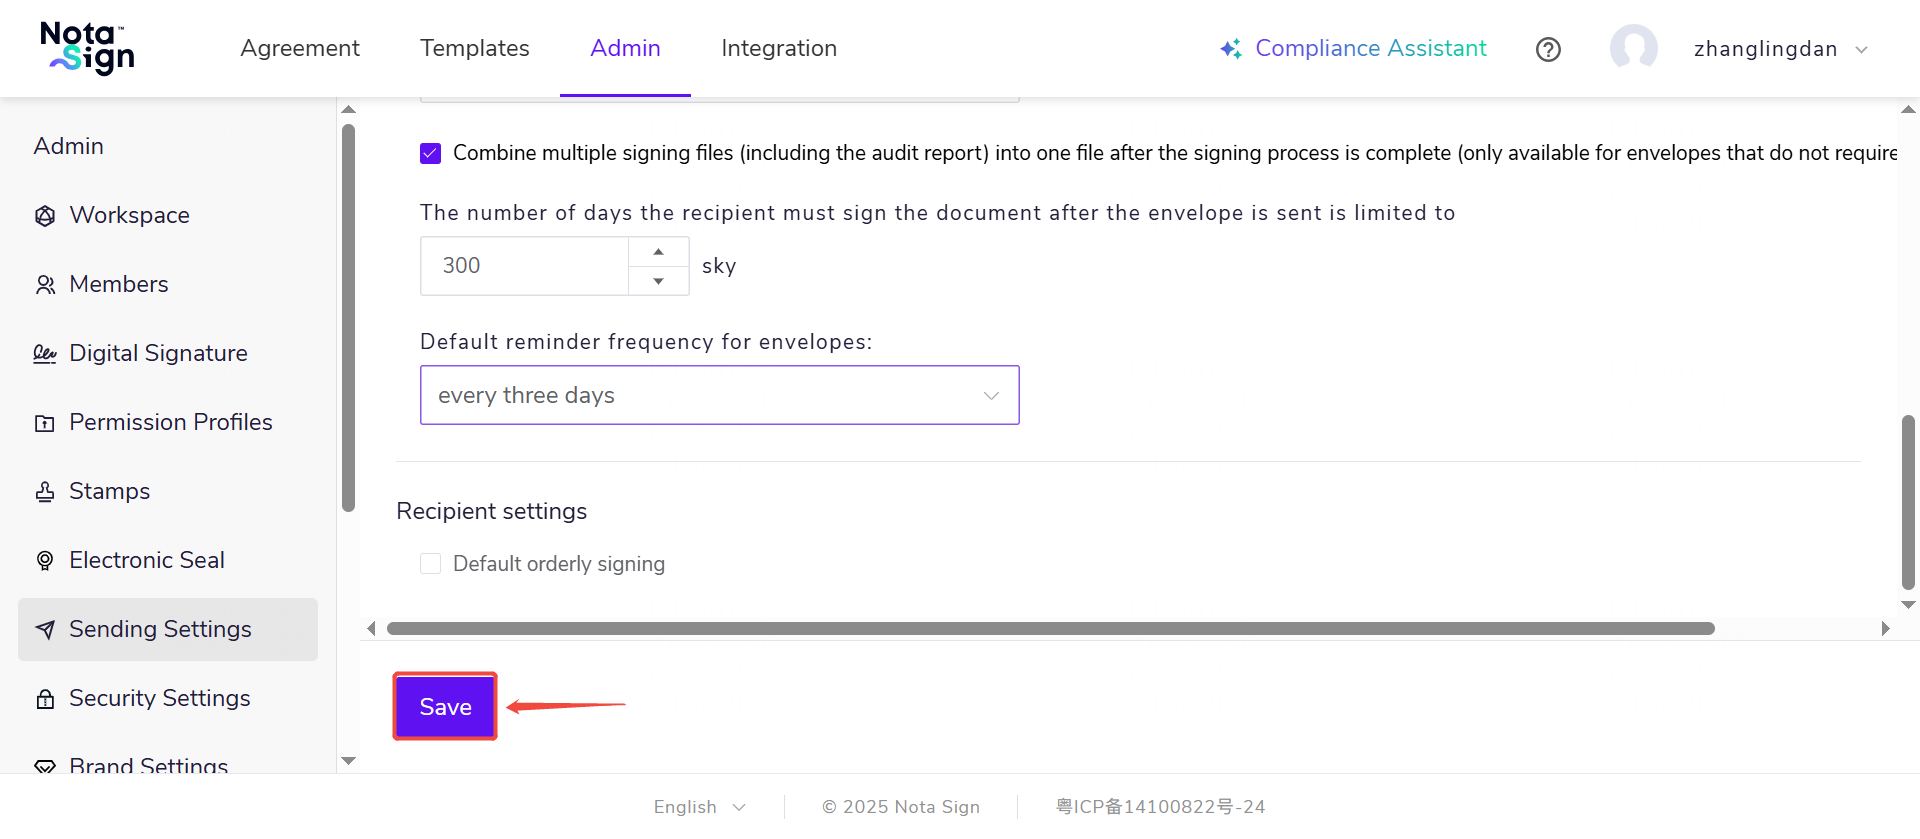1920x839 pixels.
Task: Enable Default orderly signing checkbox
Action: pyautogui.click(x=431, y=564)
